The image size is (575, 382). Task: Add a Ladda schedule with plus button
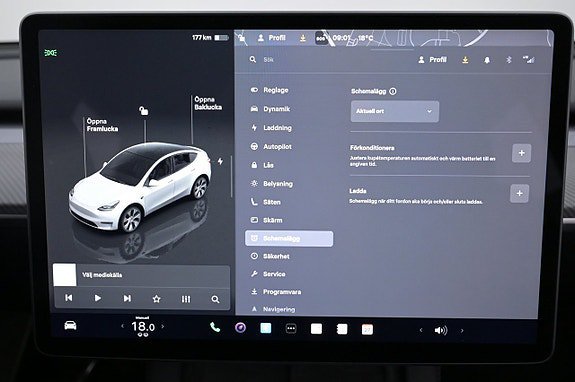[x=519, y=193]
